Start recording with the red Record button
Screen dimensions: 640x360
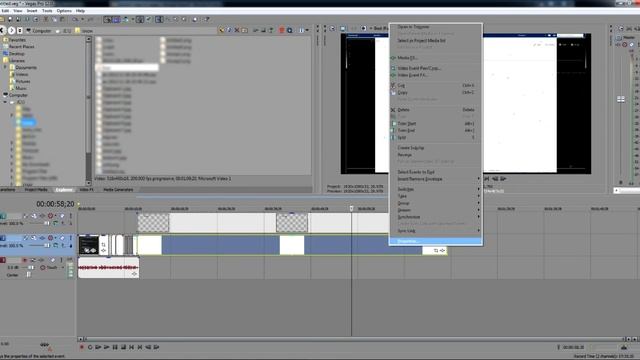click(x=82, y=347)
